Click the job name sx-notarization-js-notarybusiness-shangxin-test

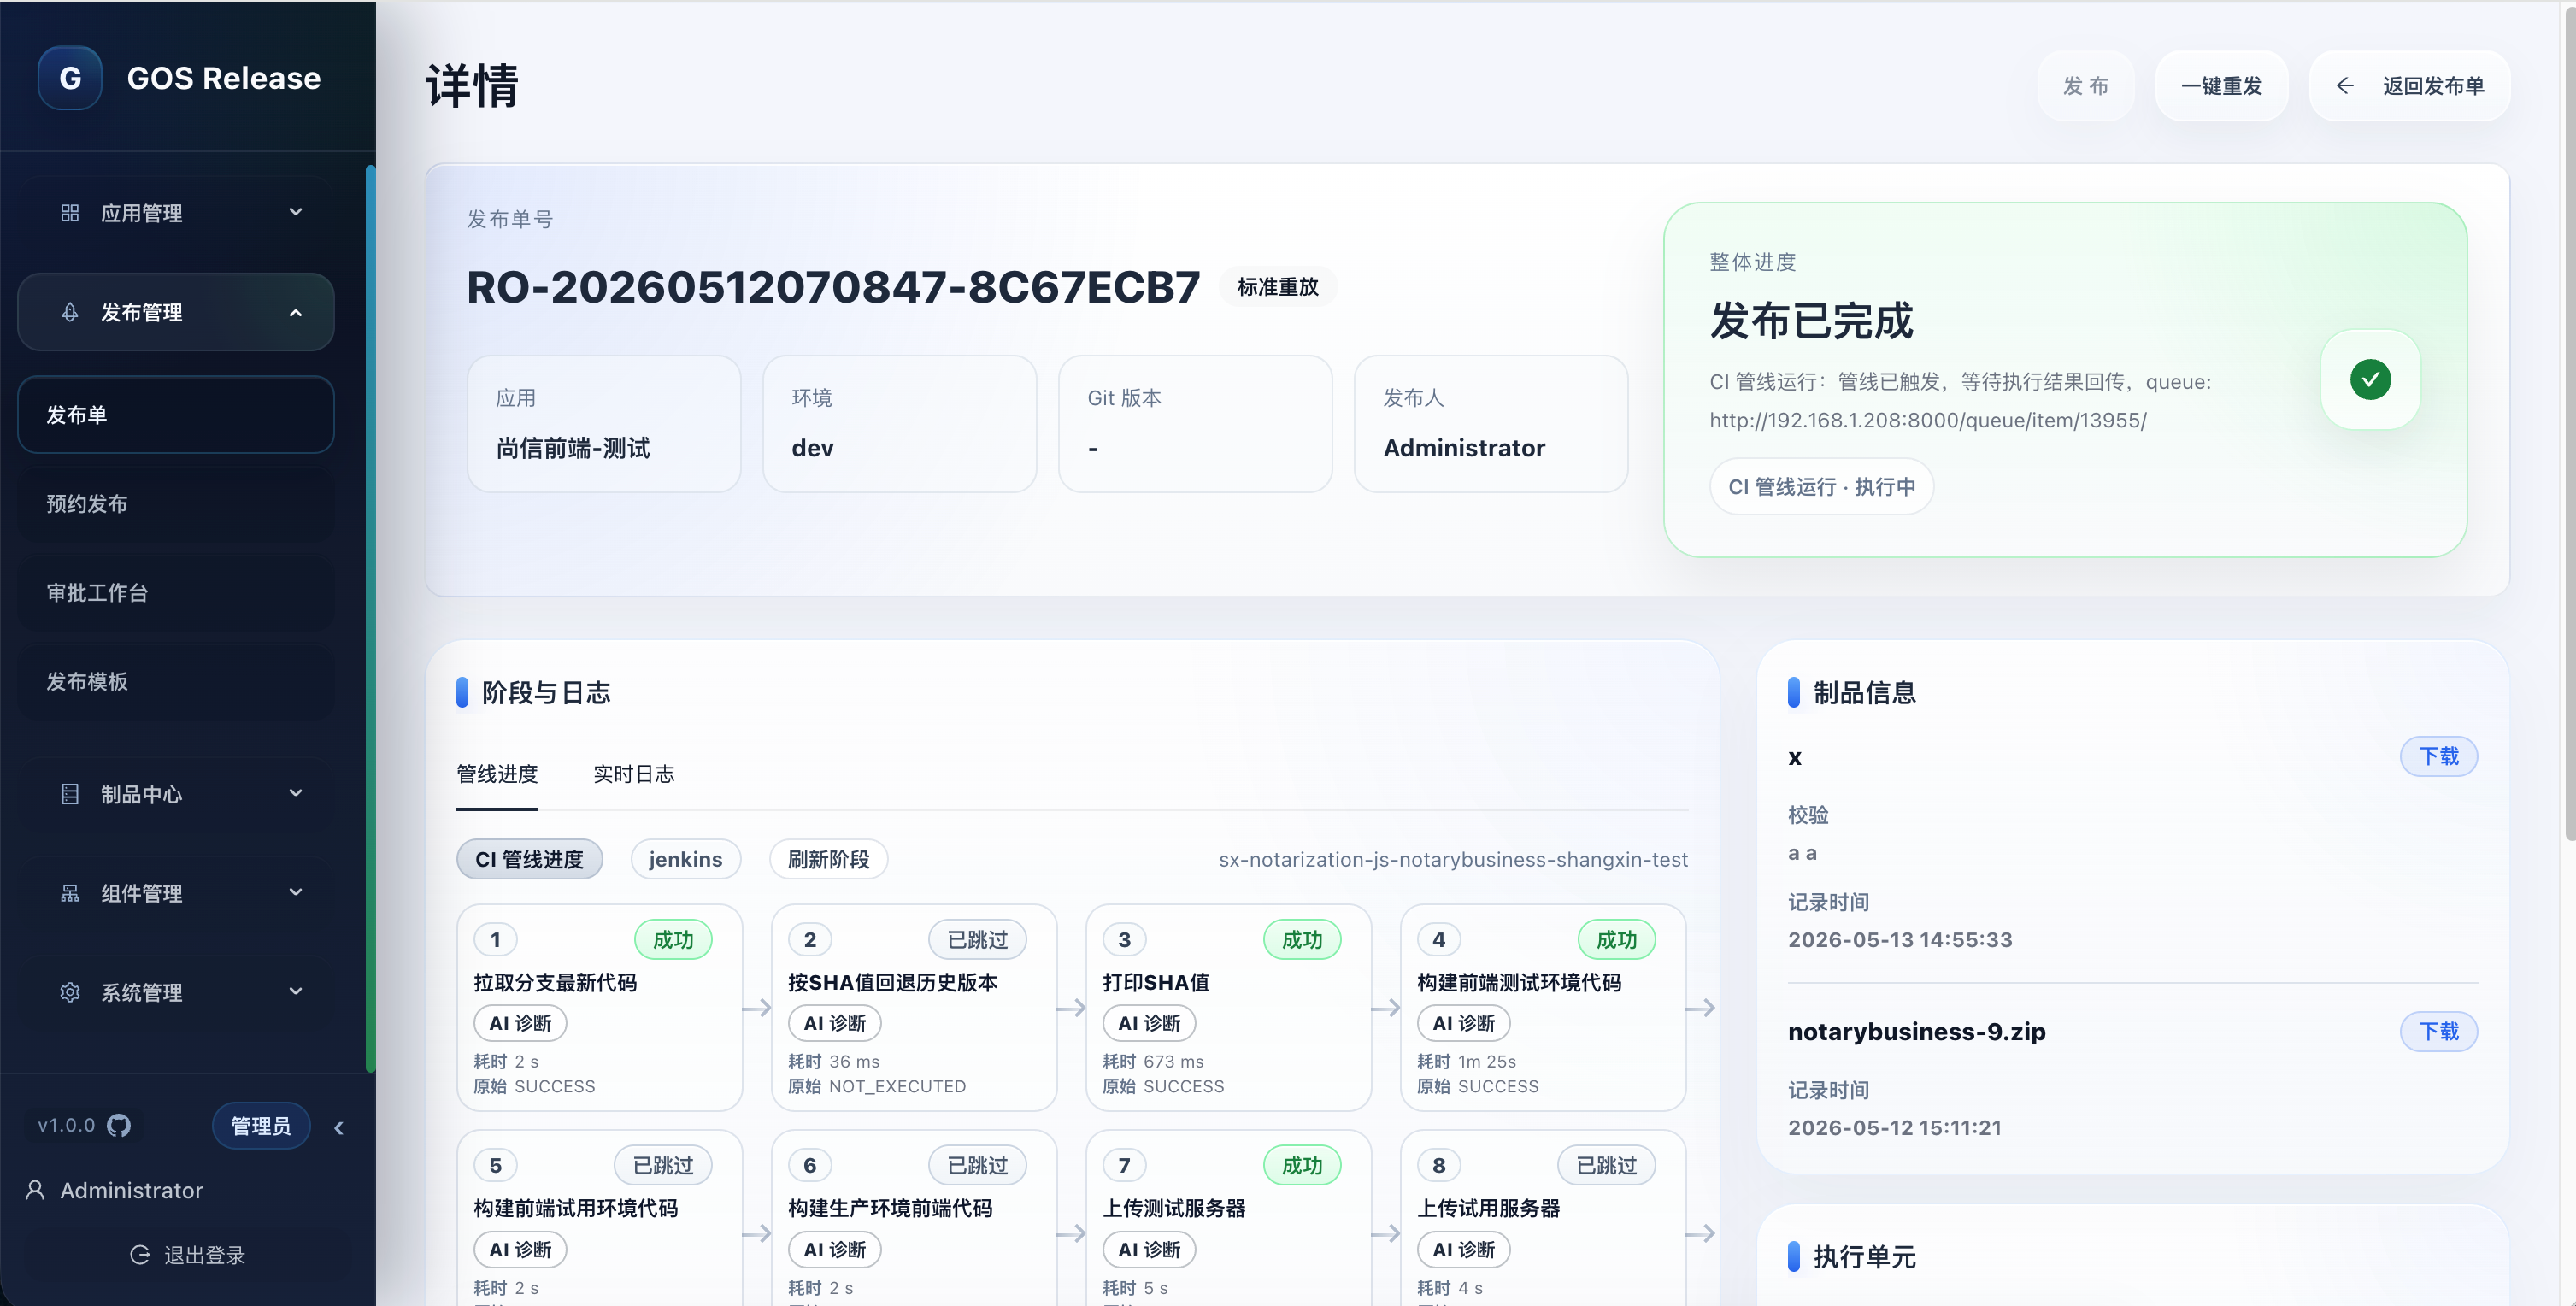[x=1453, y=859]
